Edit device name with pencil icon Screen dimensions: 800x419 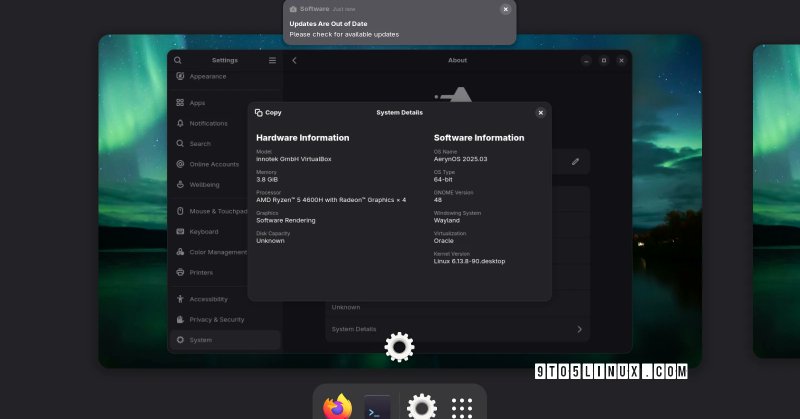575,162
